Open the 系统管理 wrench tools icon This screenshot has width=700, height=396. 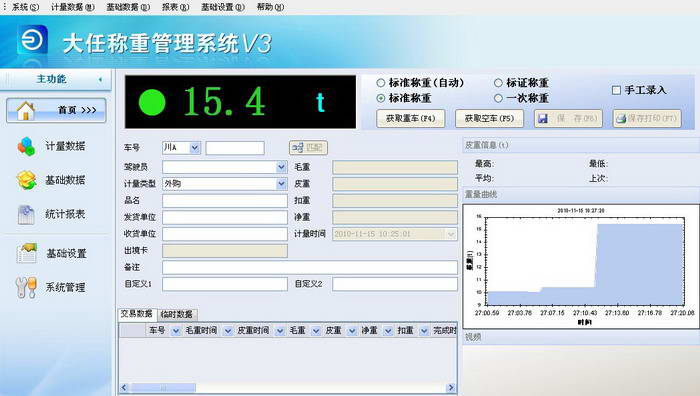pos(26,288)
